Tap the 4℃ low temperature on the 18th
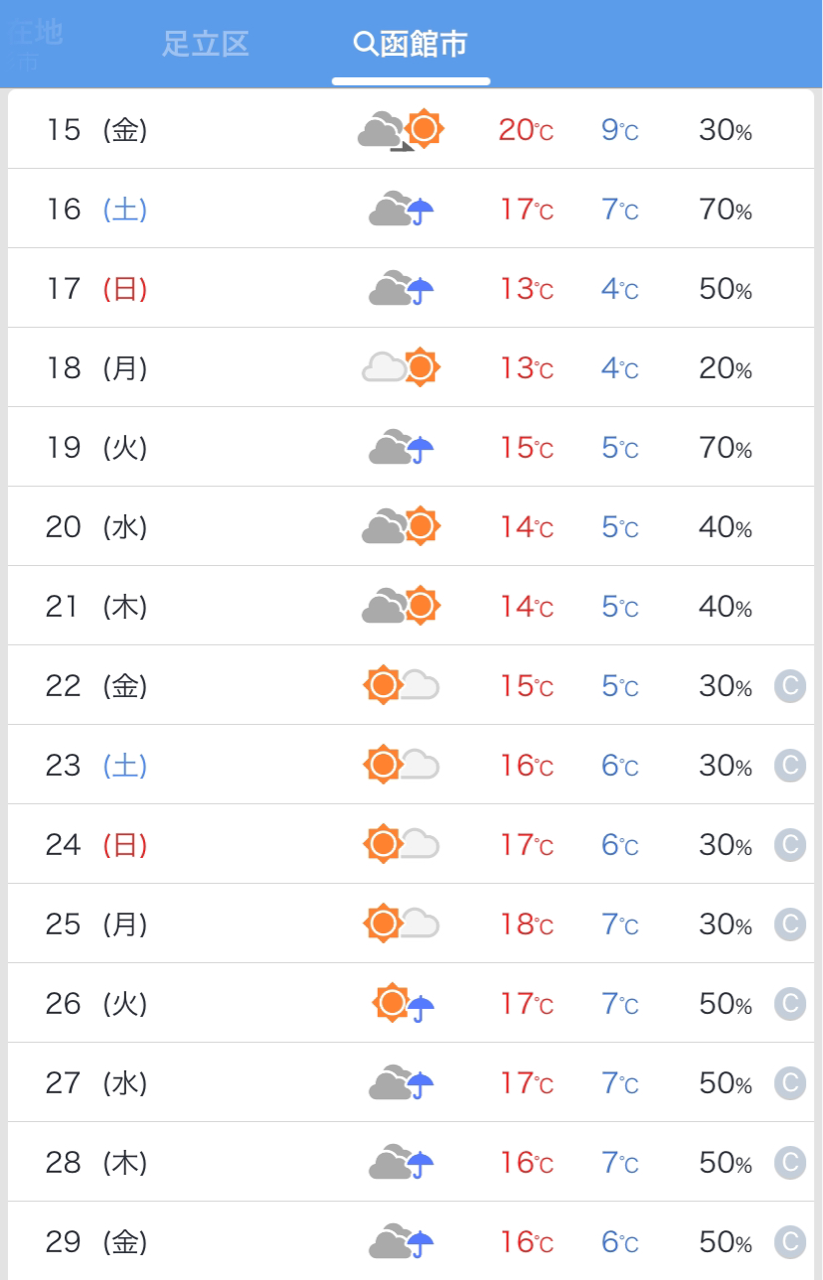This screenshot has width=823, height=1280. pyautogui.click(x=620, y=369)
